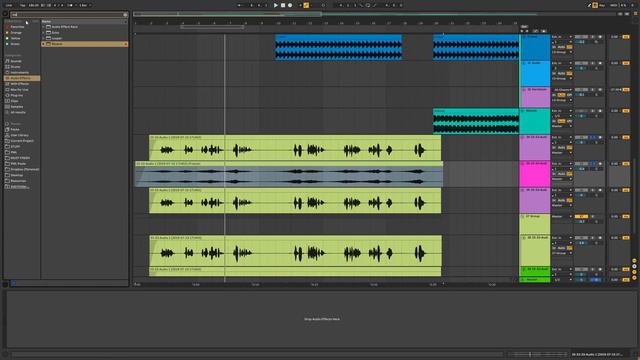
Task: Select the Samples category
Action: [17, 107]
